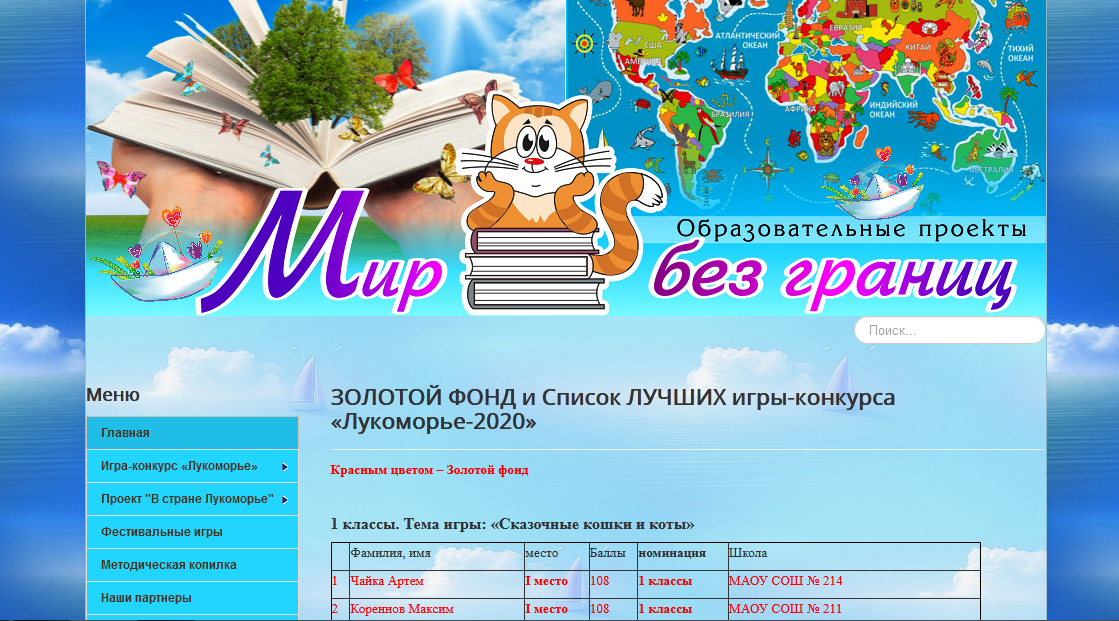This screenshot has width=1119, height=621.
Task: Expand the "Проект В стране Лукоморье" submenu arrow
Action: tap(285, 500)
